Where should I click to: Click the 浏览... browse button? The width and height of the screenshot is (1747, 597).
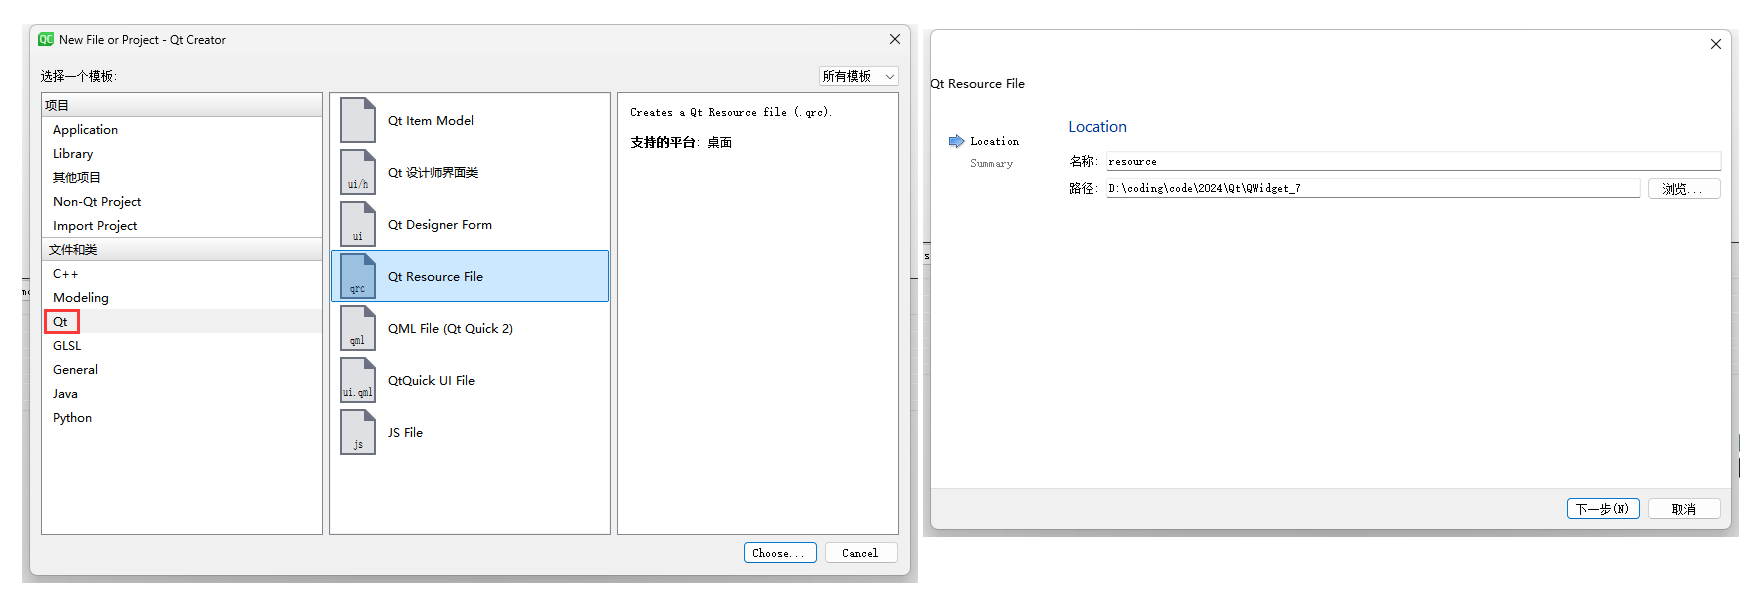tap(1684, 189)
